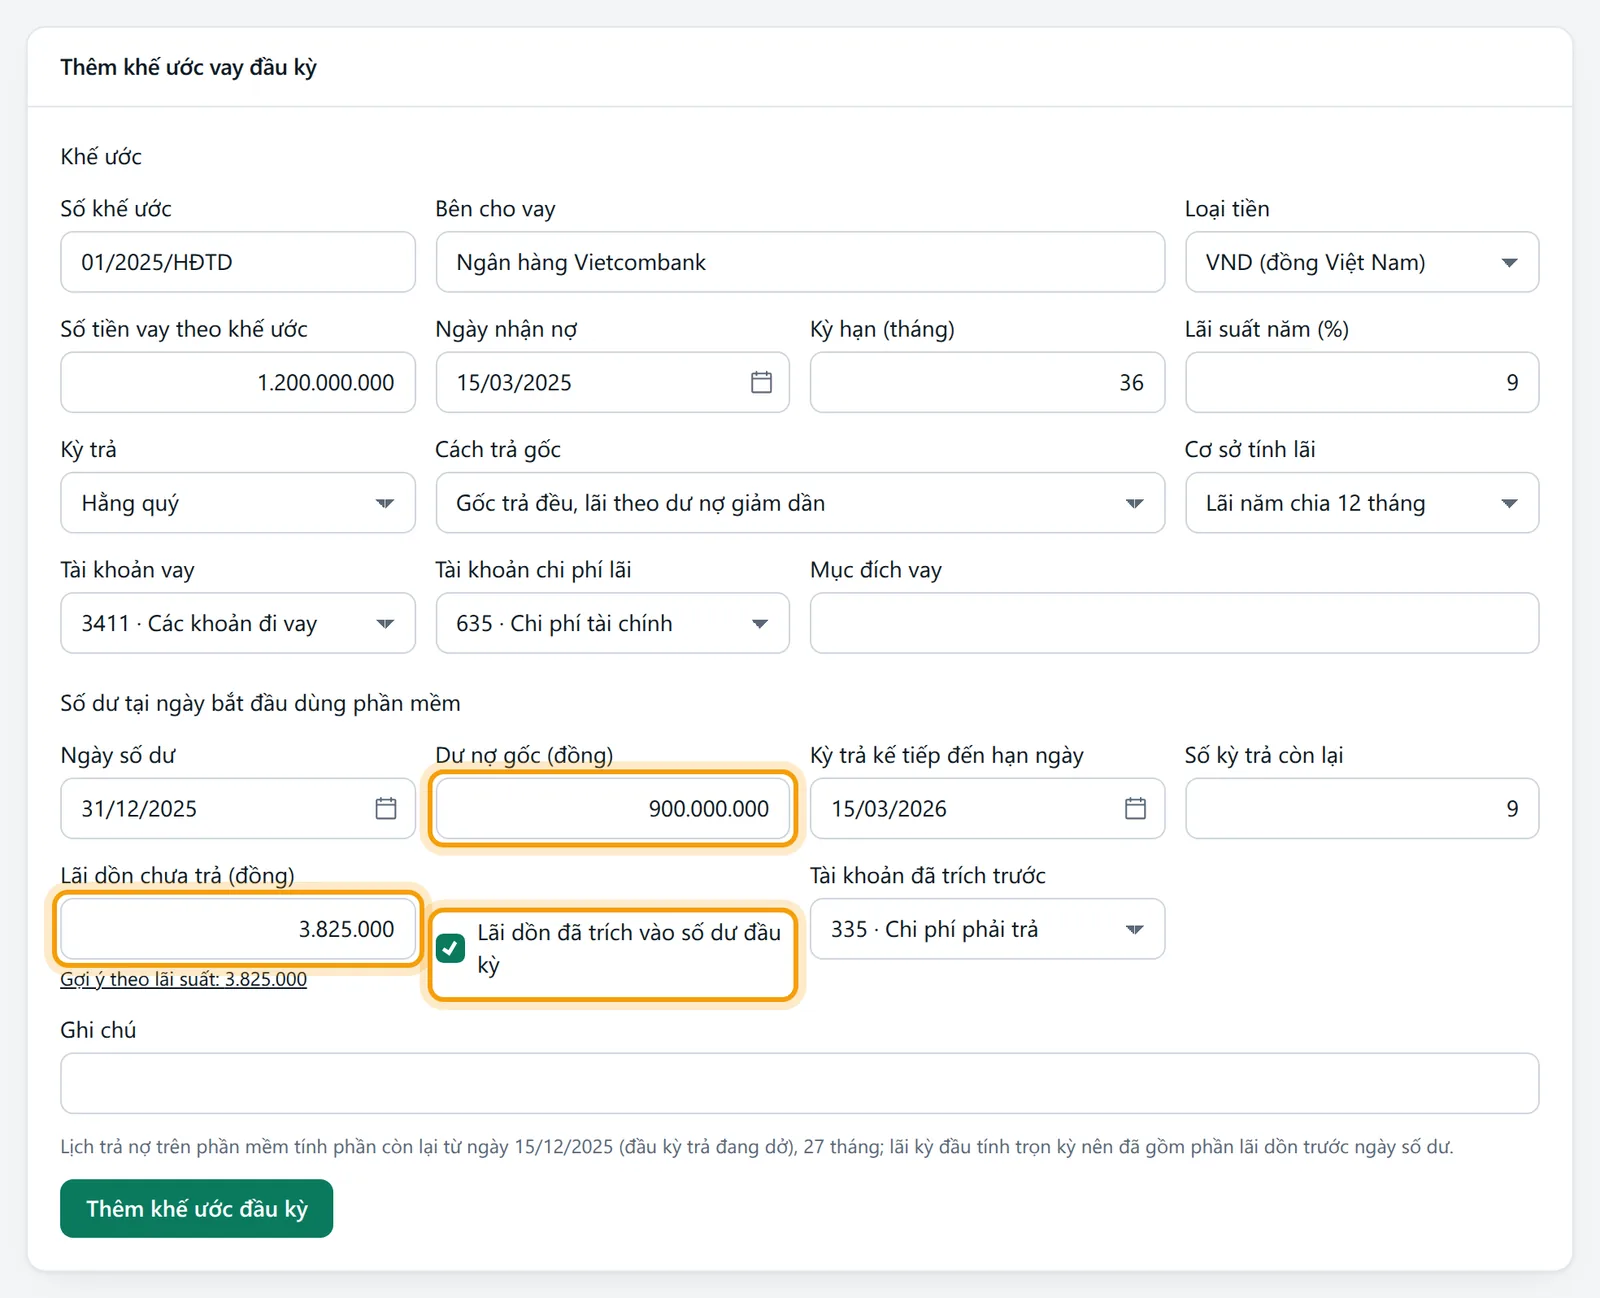The width and height of the screenshot is (1600, 1298).
Task: Focus the Số khế ước field
Action: [x=238, y=262]
